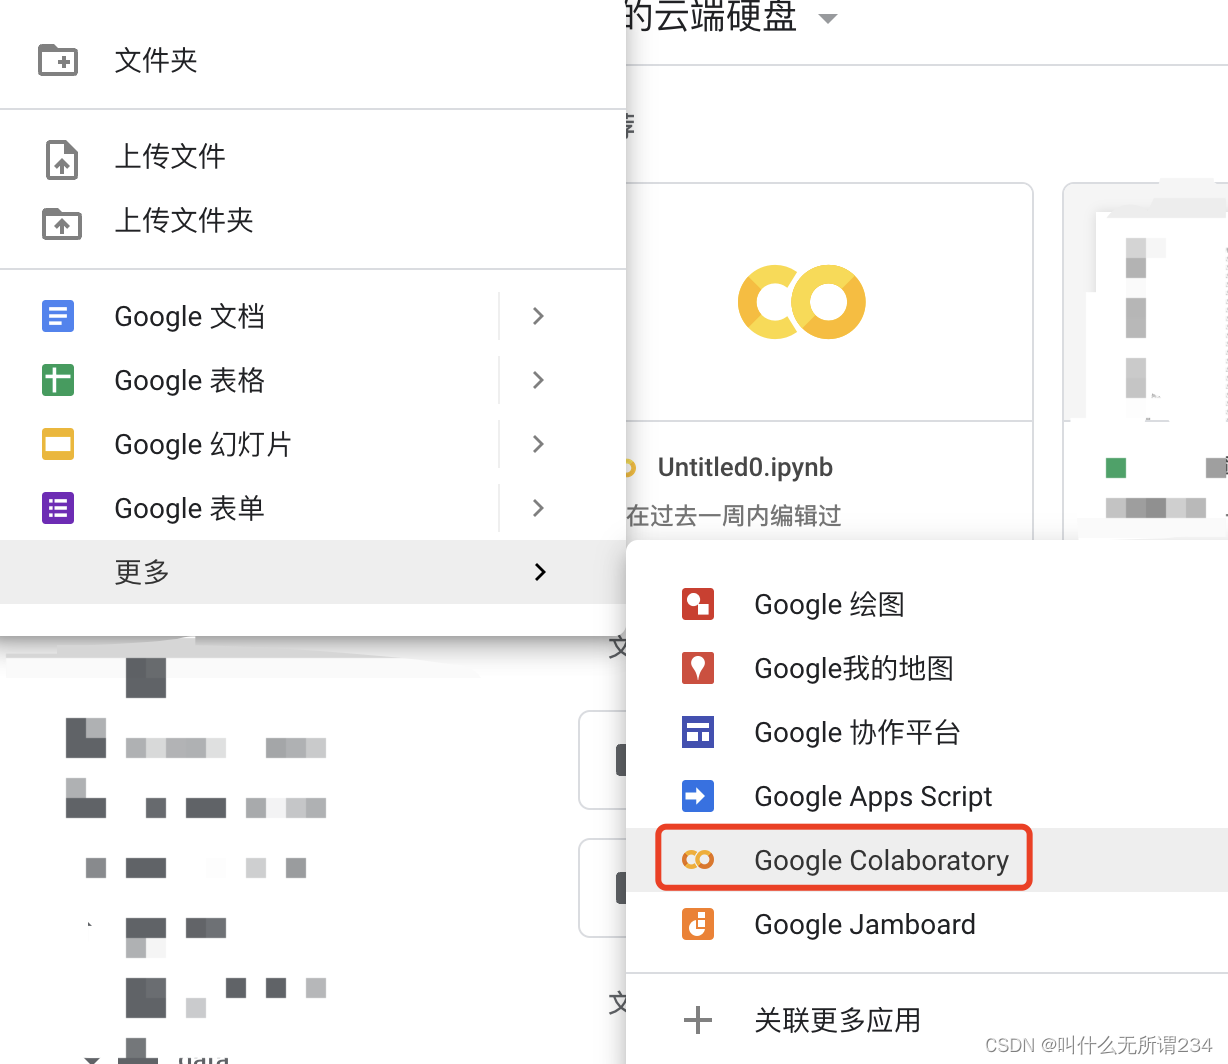Viewport: 1228px width, 1064px height.
Task: Choose Google Jamboard from submenu
Action: click(x=927, y=924)
